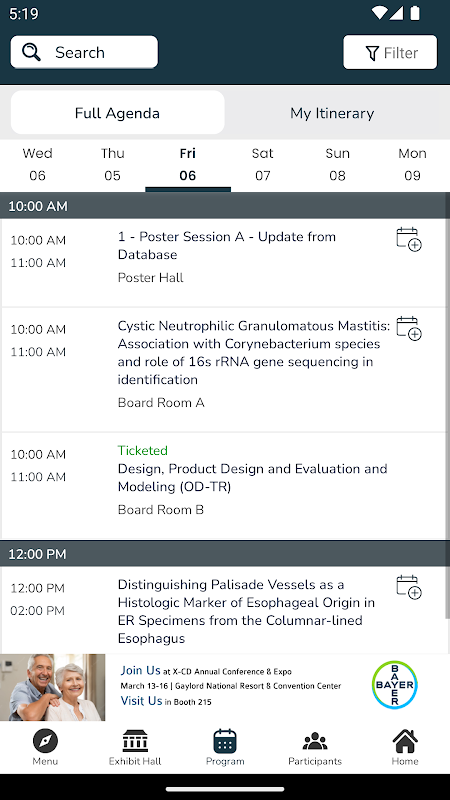The height and width of the screenshot is (800, 450).
Task: Go to Home icon
Action: click(405, 741)
